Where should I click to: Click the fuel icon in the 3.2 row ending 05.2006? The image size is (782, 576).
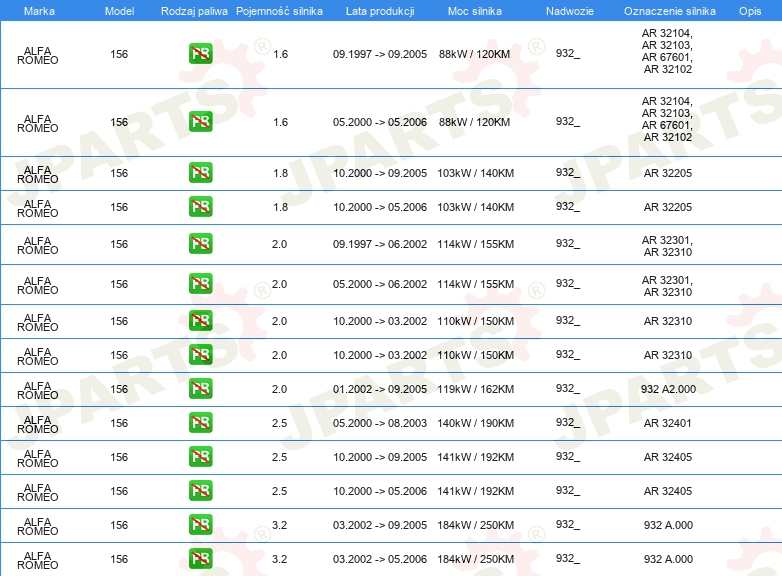[x=200, y=559]
